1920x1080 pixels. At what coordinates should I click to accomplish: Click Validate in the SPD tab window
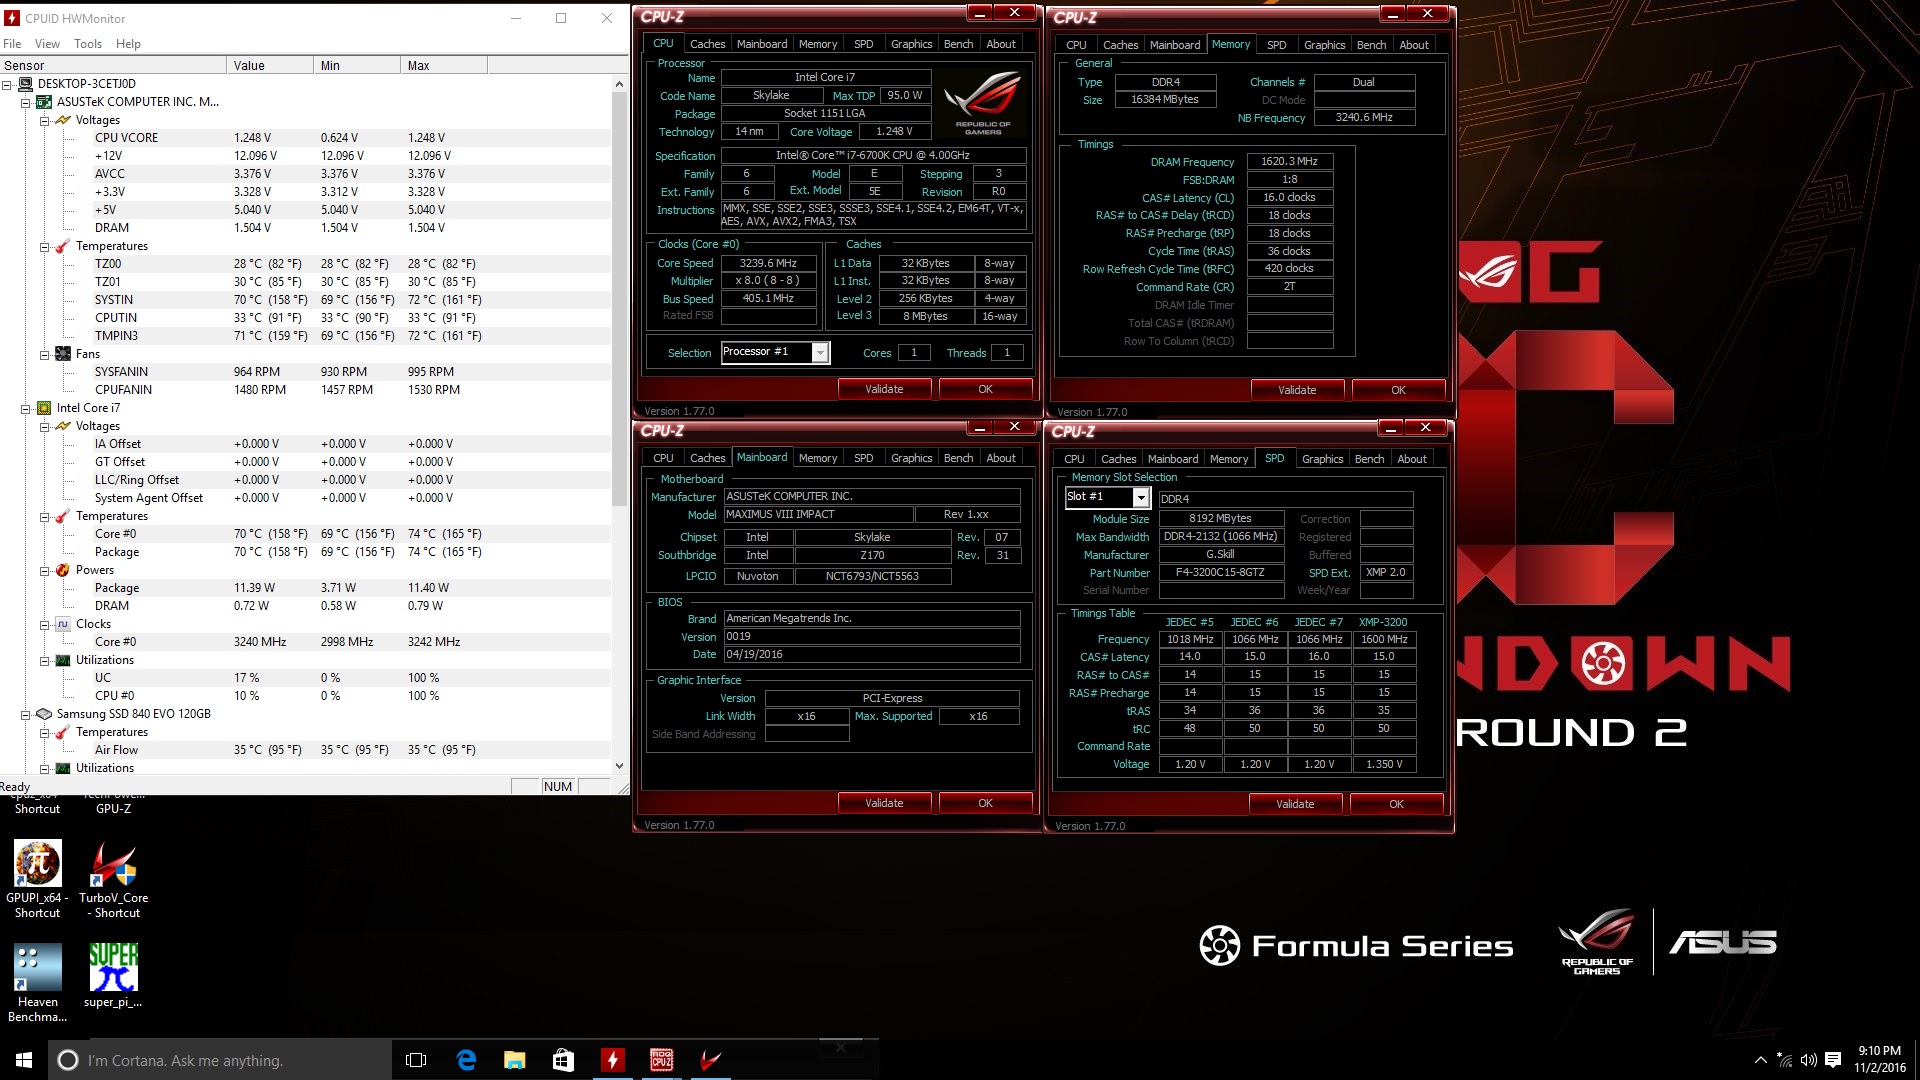click(1295, 804)
